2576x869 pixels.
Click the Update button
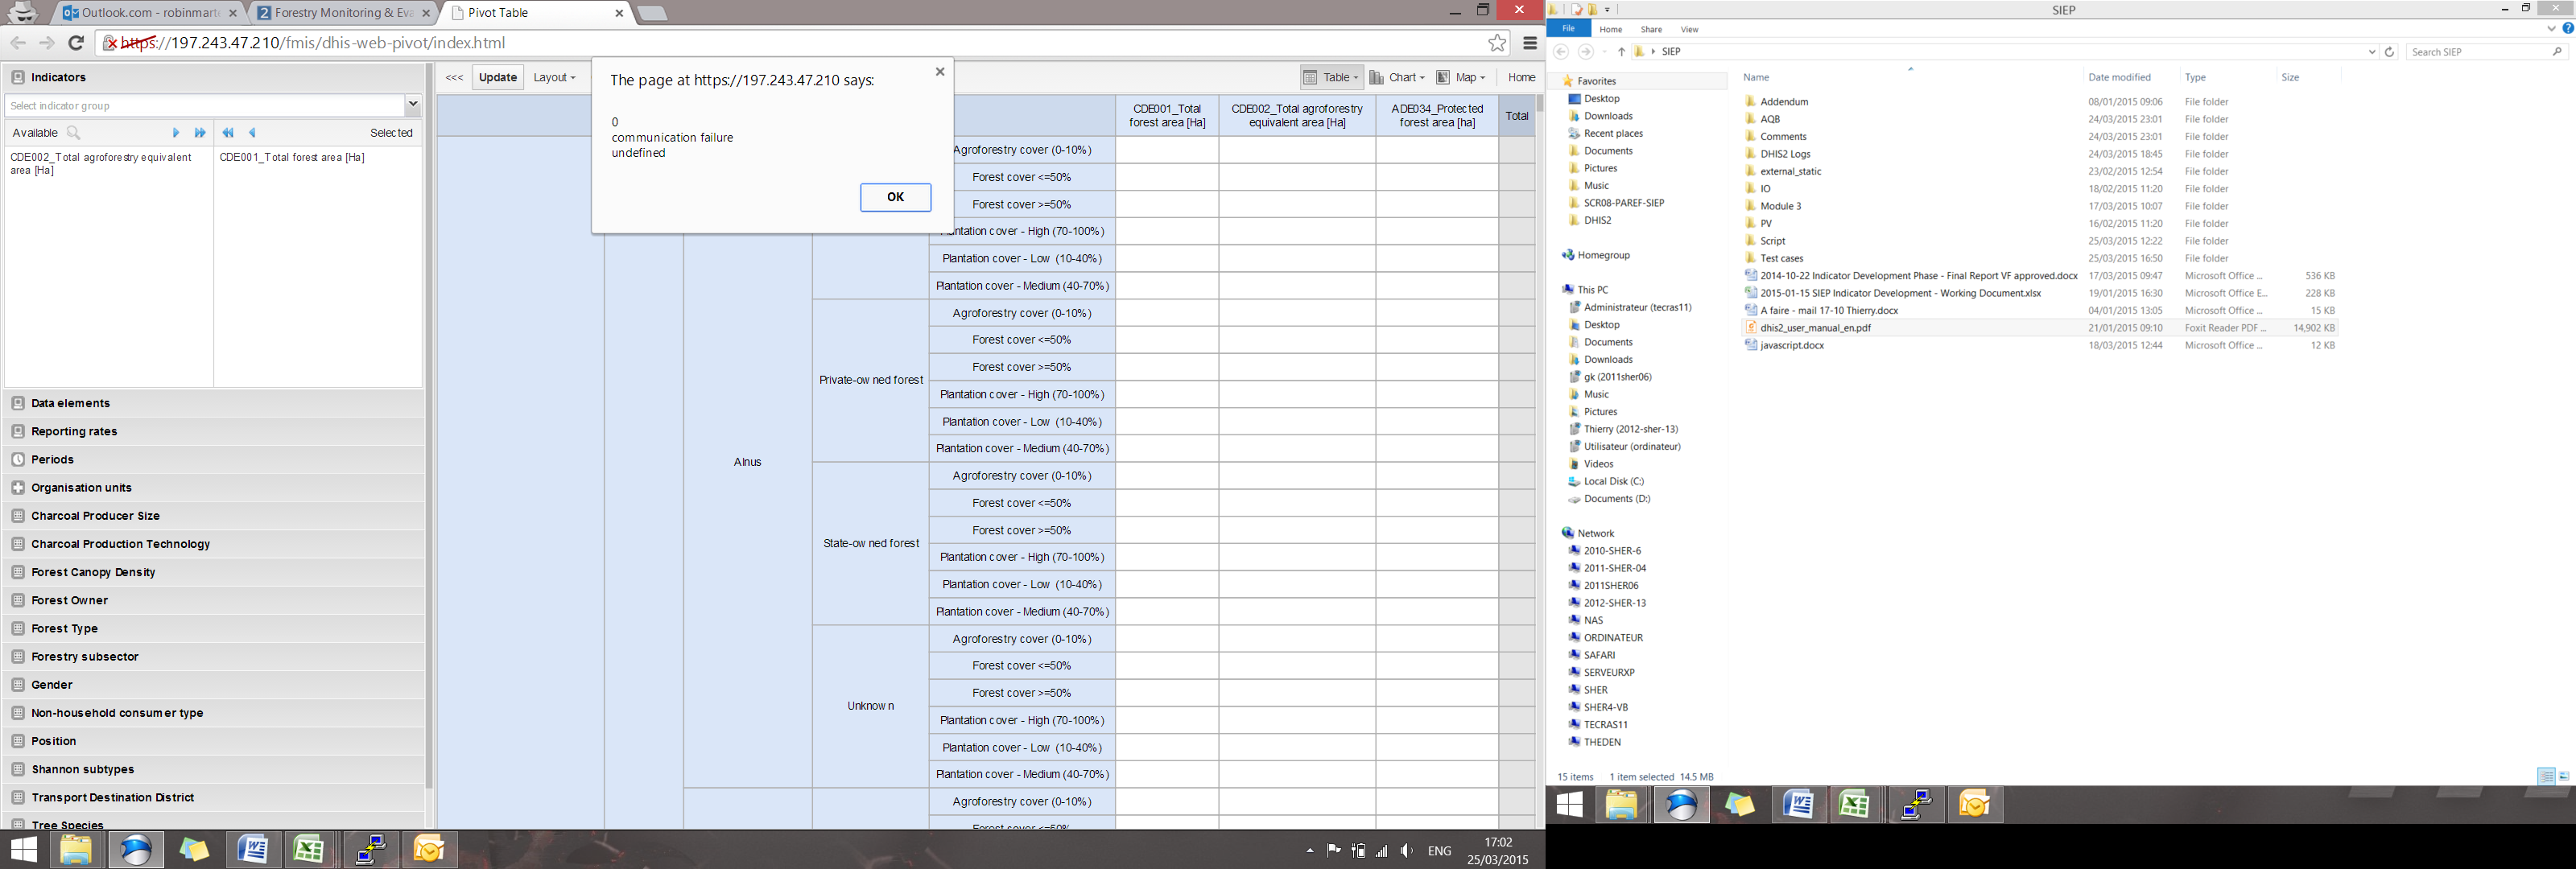497,78
